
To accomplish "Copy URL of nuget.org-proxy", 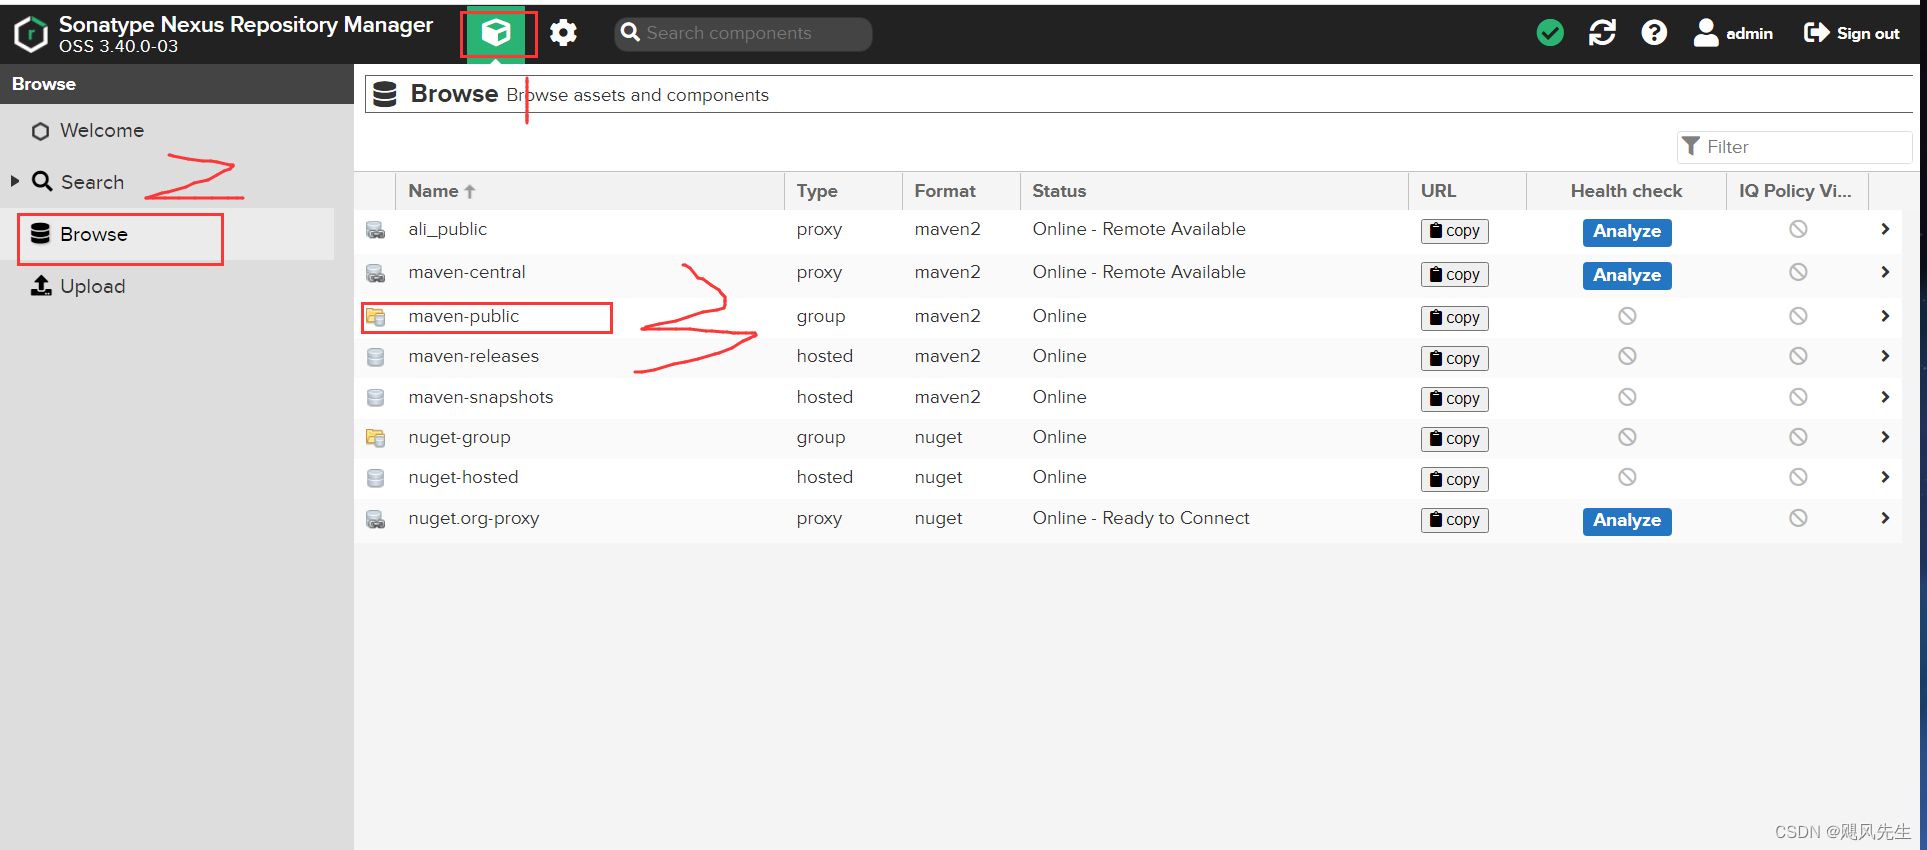I will click(x=1455, y=520).
